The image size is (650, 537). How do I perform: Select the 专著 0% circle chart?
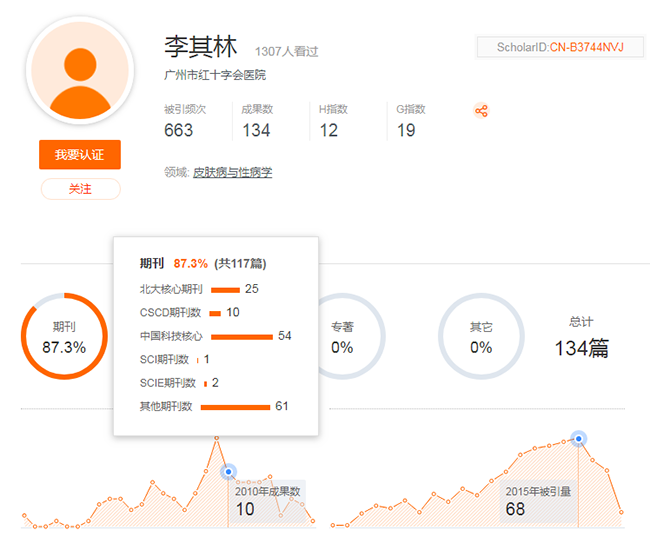tap(343, 337)
